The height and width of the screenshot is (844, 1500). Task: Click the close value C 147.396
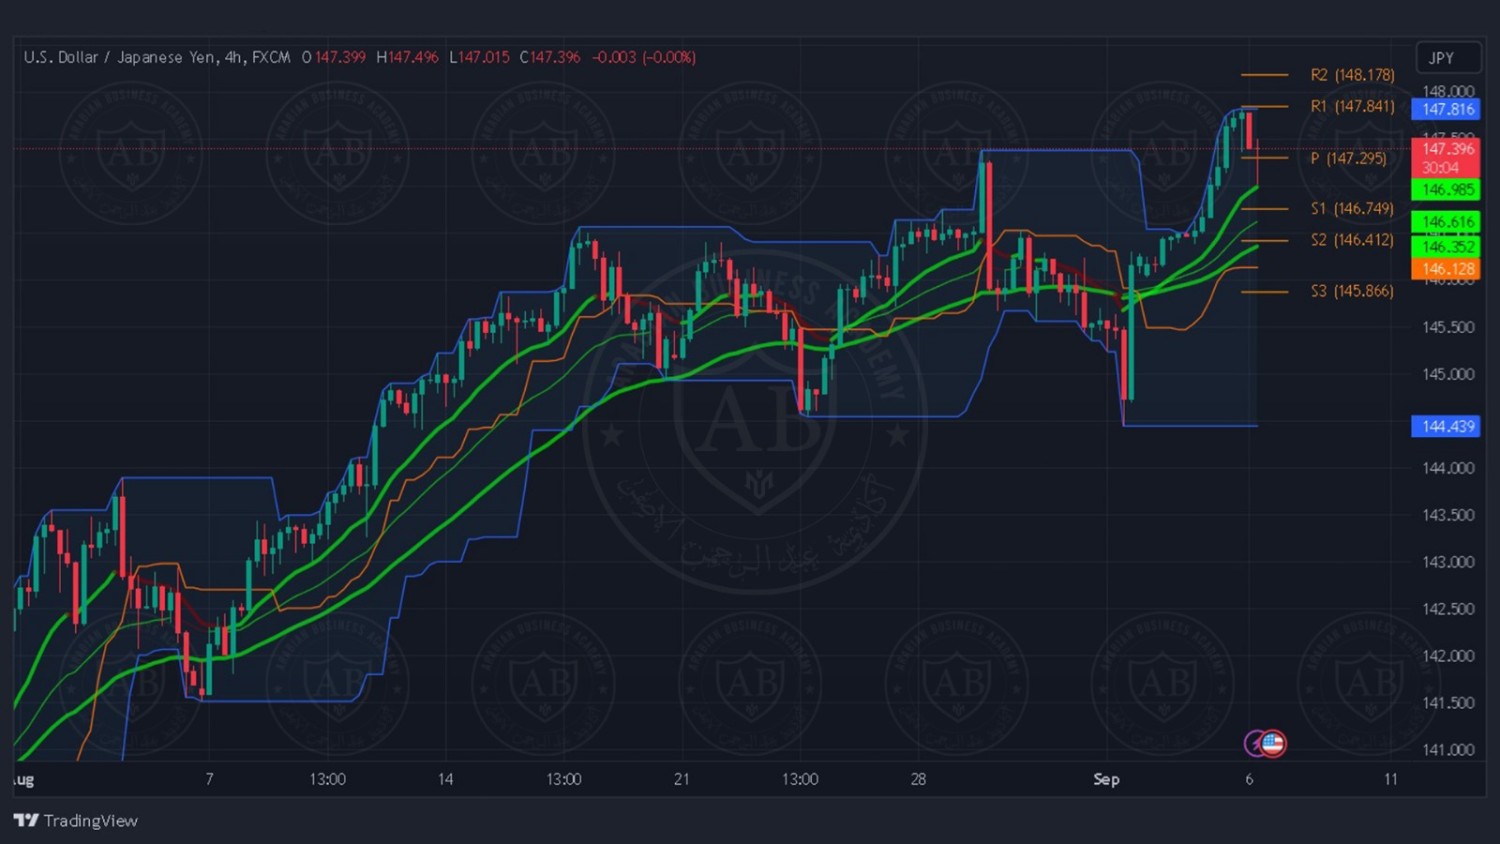click(550, 57)
